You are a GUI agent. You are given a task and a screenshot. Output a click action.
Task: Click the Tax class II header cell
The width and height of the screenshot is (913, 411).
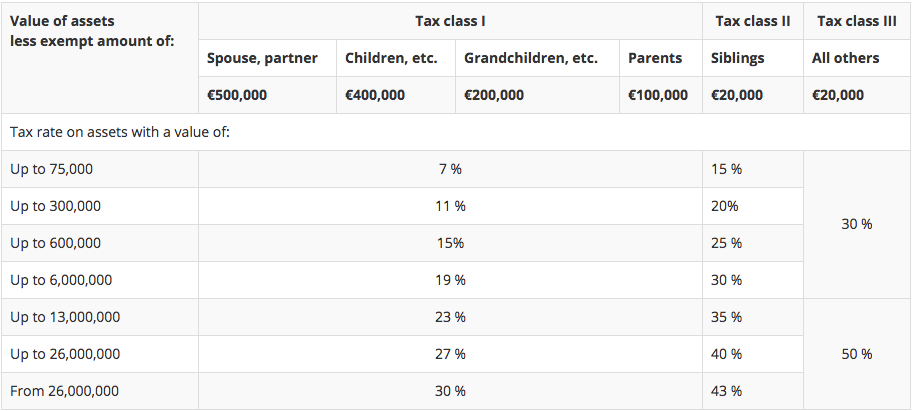[752, 21]
